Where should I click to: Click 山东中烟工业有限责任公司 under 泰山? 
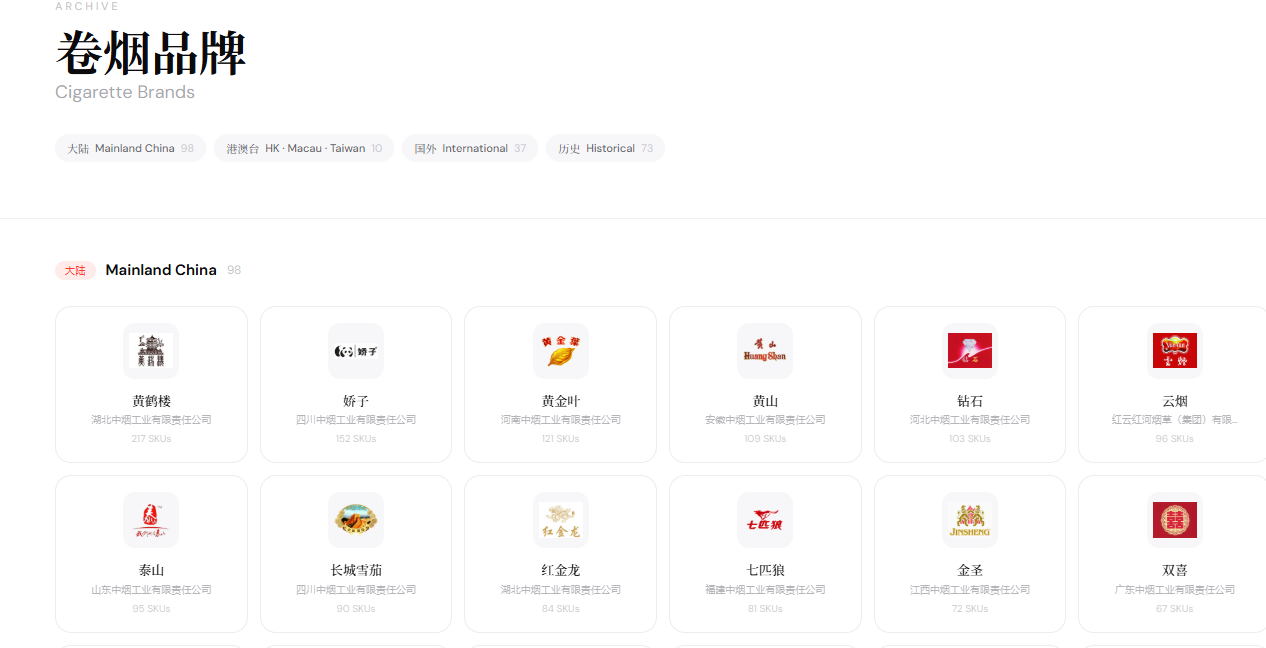pos(151,590)
